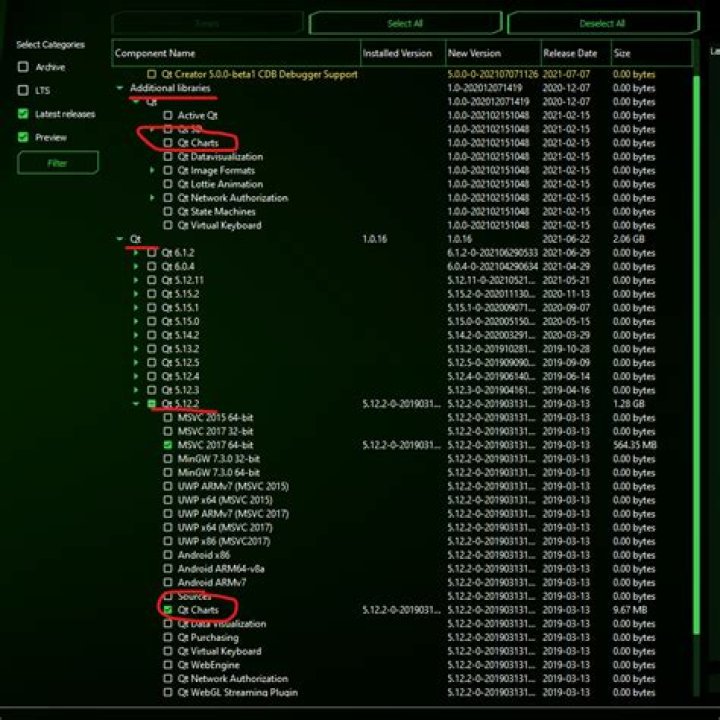Viewport: 720px width, 720px height.
Task: Tick the Sources checkbox
Action: coord(168,596)
